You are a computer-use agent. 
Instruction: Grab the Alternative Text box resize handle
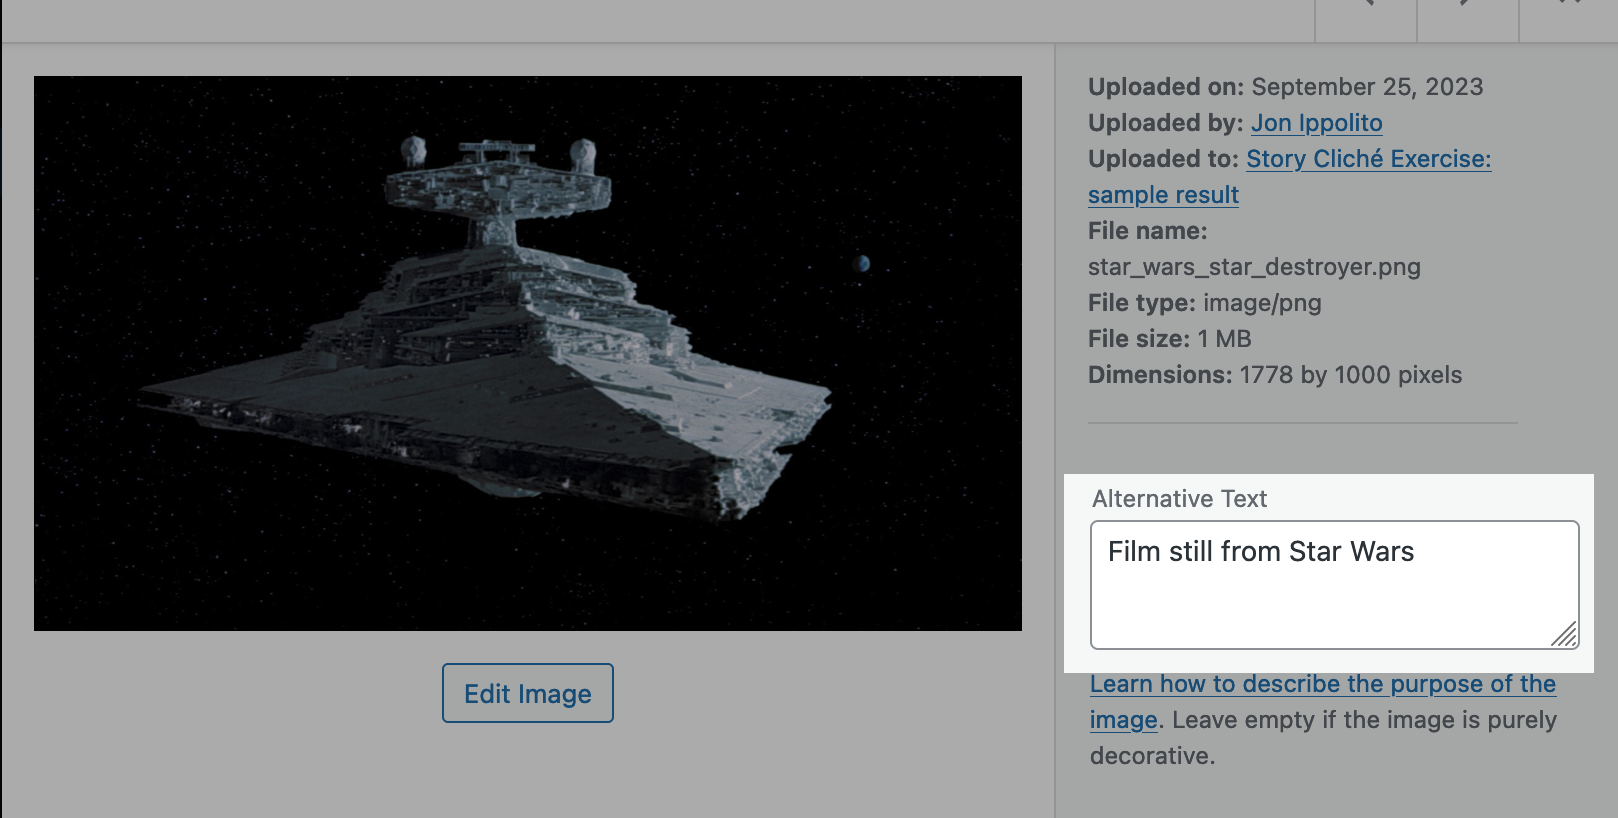click(1565, 634)
